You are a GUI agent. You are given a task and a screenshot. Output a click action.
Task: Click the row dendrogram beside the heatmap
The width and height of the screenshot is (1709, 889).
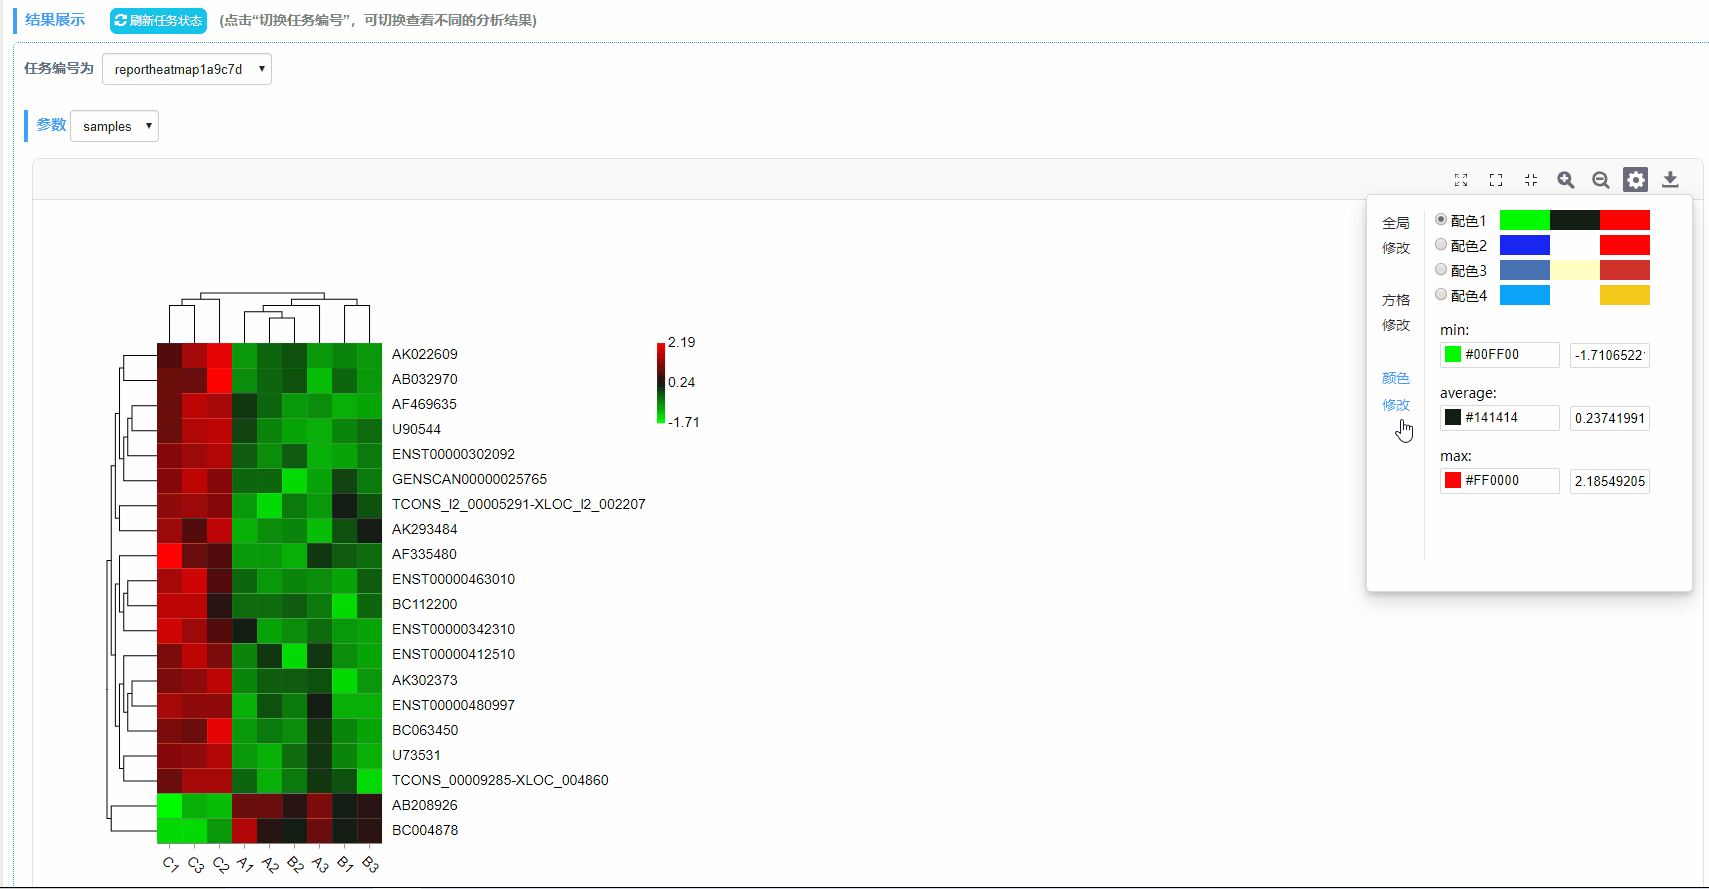(x=132, y=593)
